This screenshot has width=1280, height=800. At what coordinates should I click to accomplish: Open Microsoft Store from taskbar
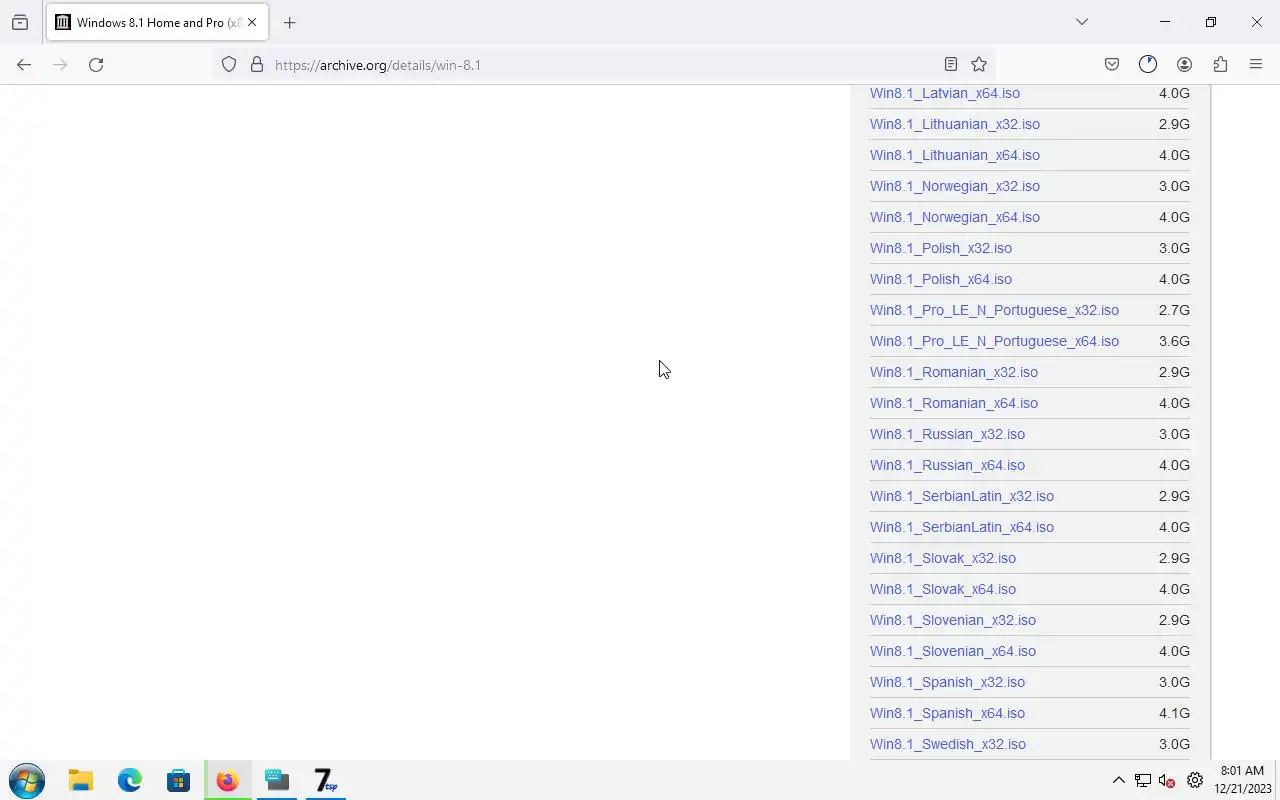coord(178,780)
